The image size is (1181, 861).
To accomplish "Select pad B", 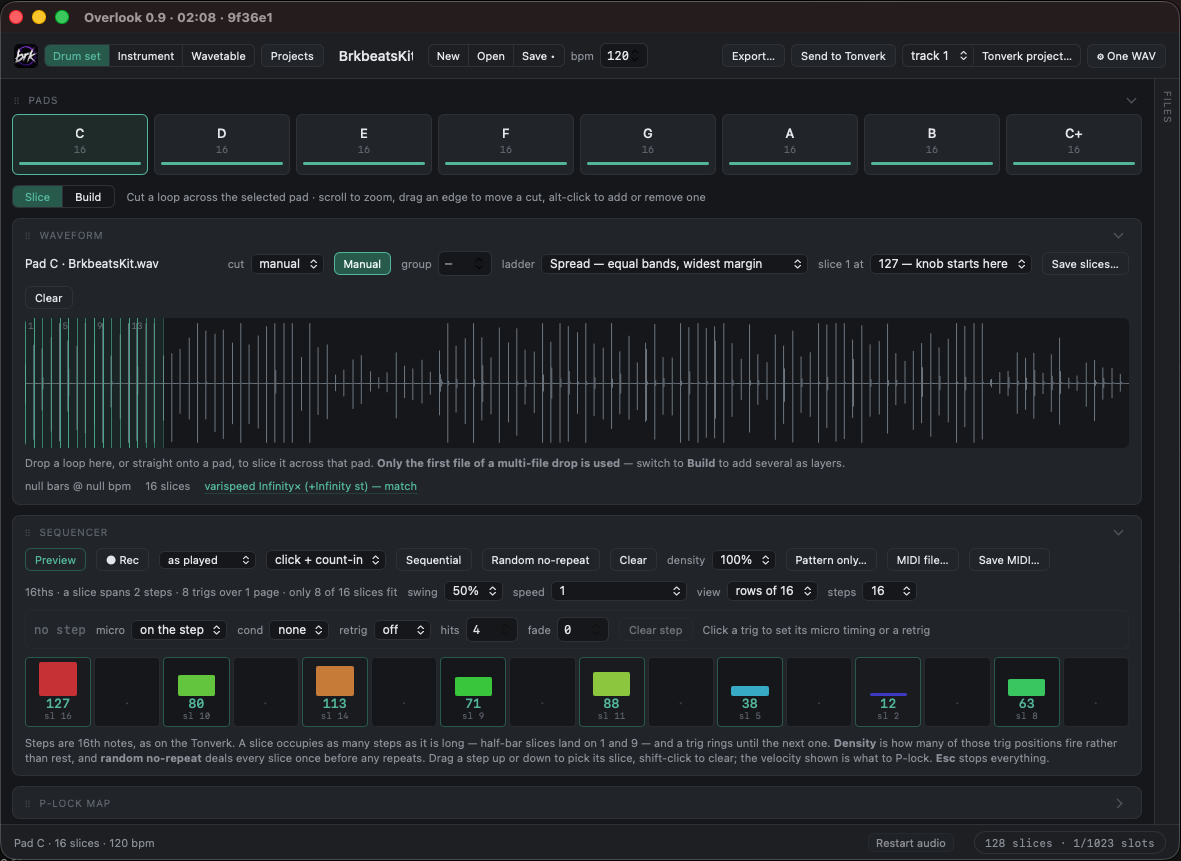I will coord(932,144).
